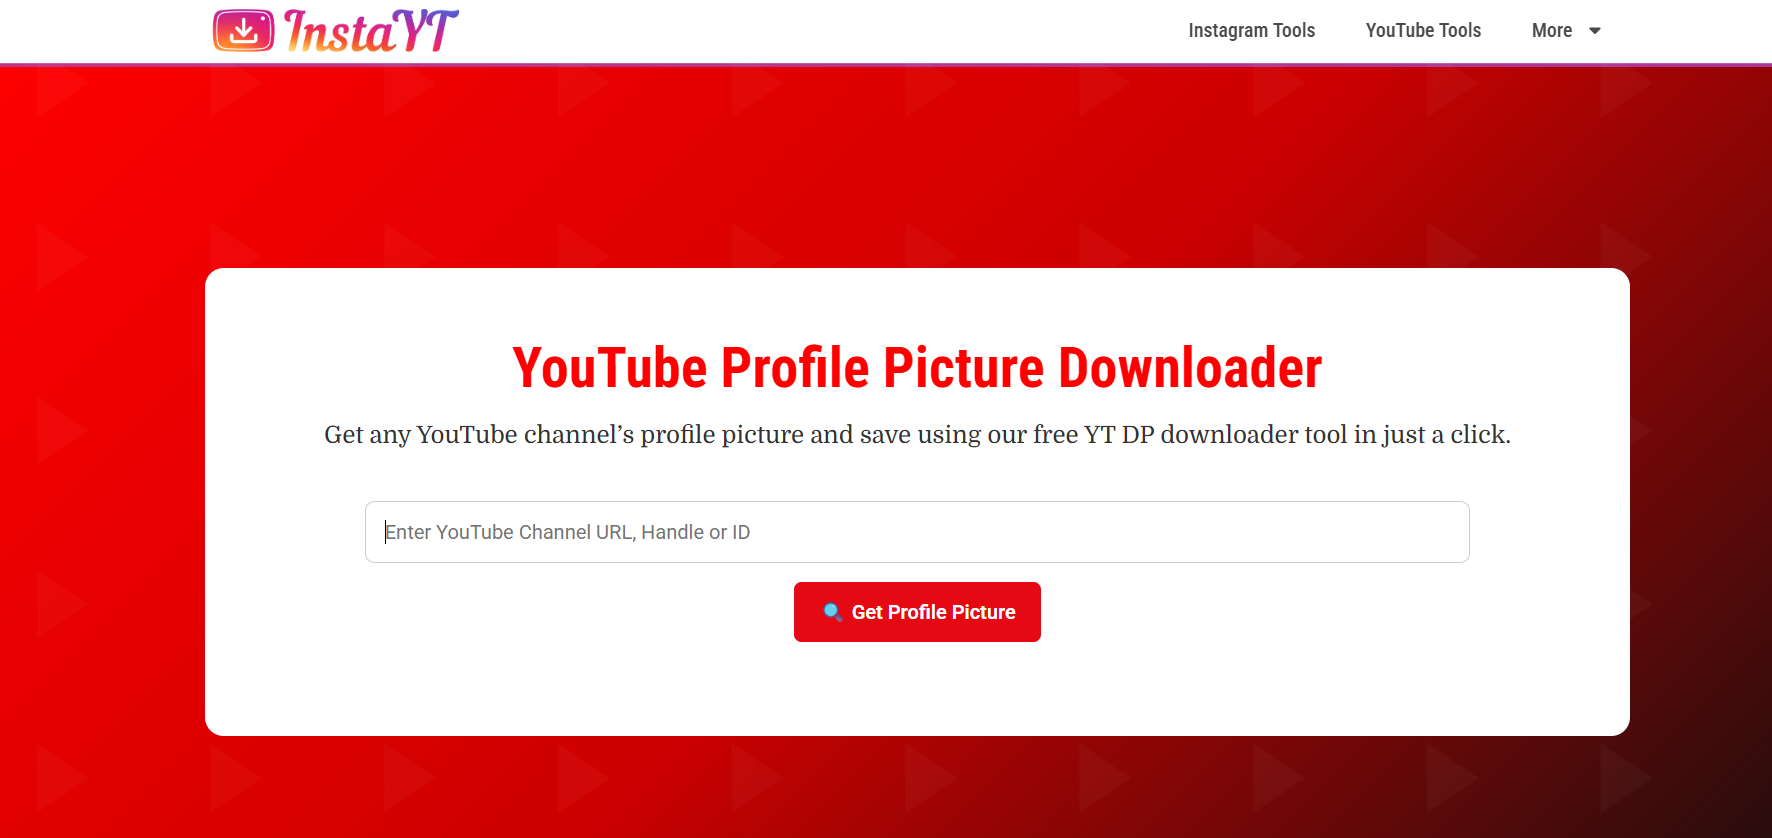Open the Instagram Tools menu
Image resolution: width=1772 pixels, height=838 pixels.
[1251, 31]
